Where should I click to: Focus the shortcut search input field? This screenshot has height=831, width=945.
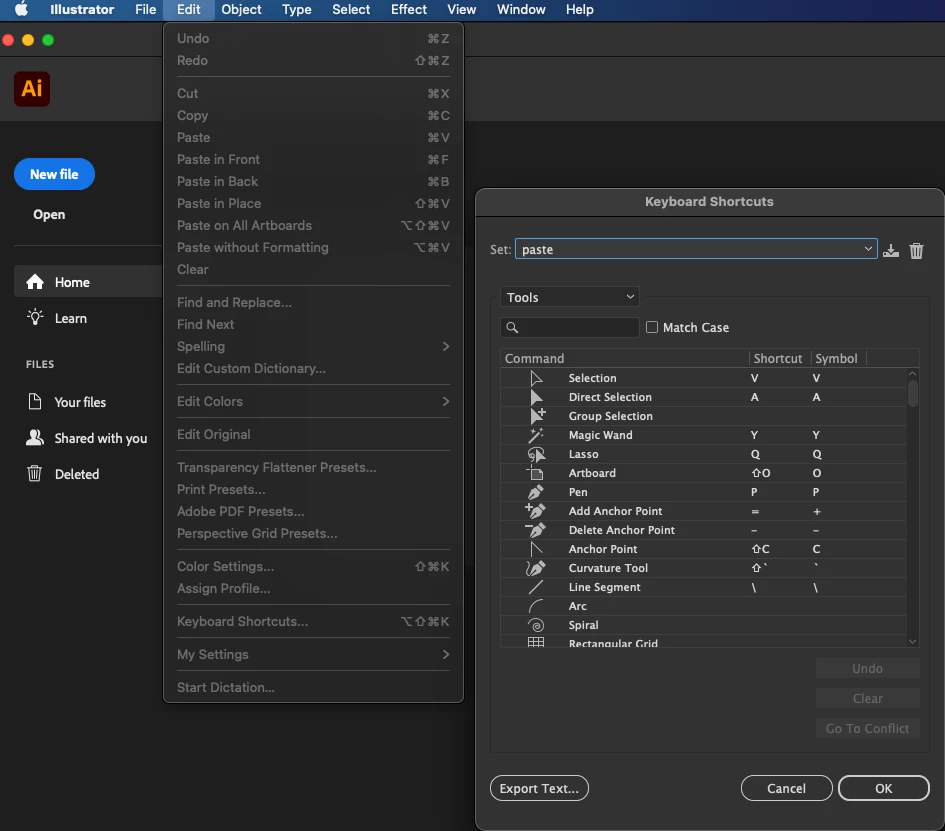click(570, 327)
